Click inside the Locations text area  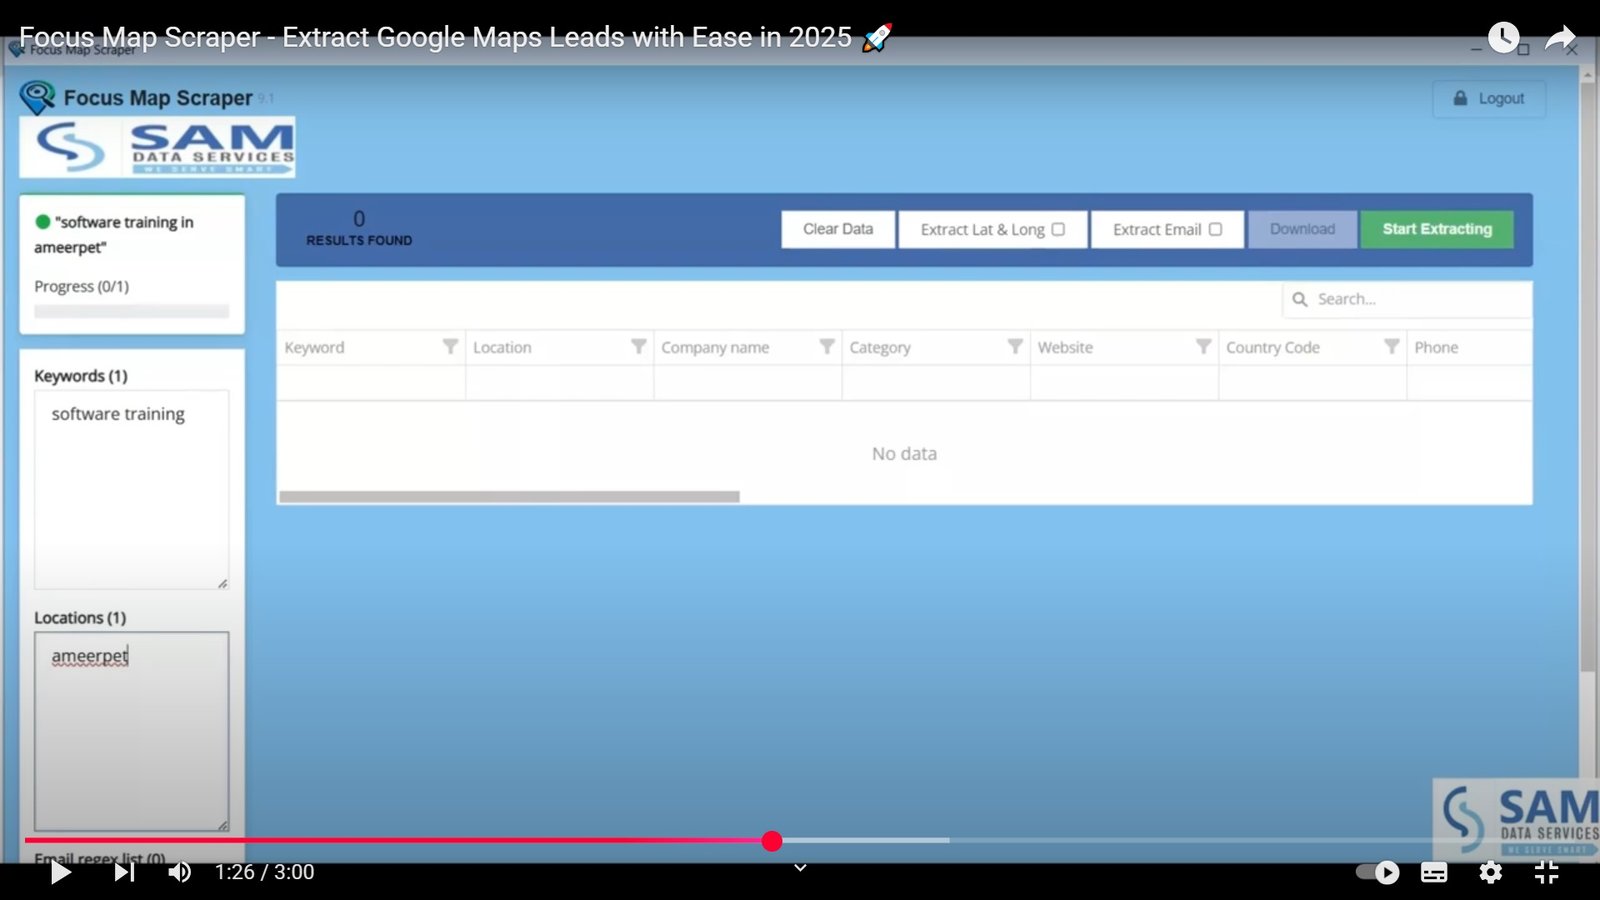pos(131,731)
